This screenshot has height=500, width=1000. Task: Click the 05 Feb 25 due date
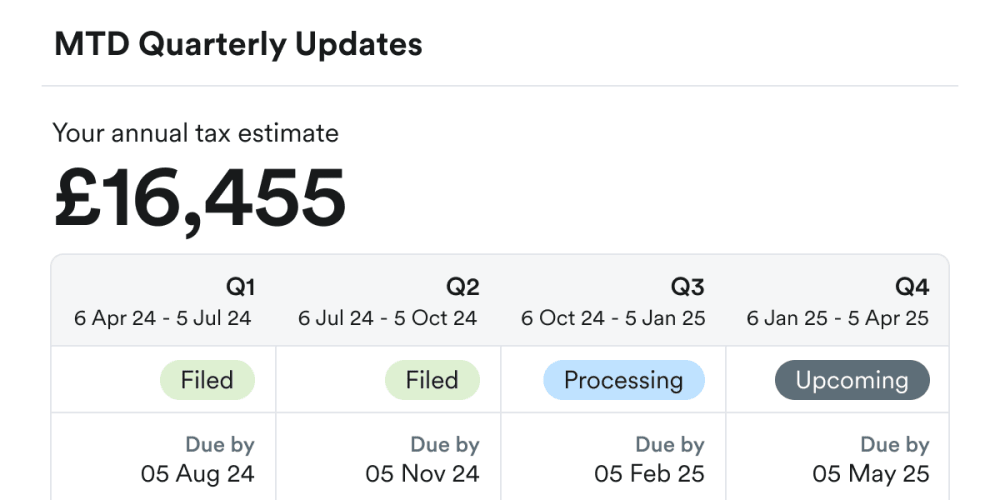coord(649,473)
